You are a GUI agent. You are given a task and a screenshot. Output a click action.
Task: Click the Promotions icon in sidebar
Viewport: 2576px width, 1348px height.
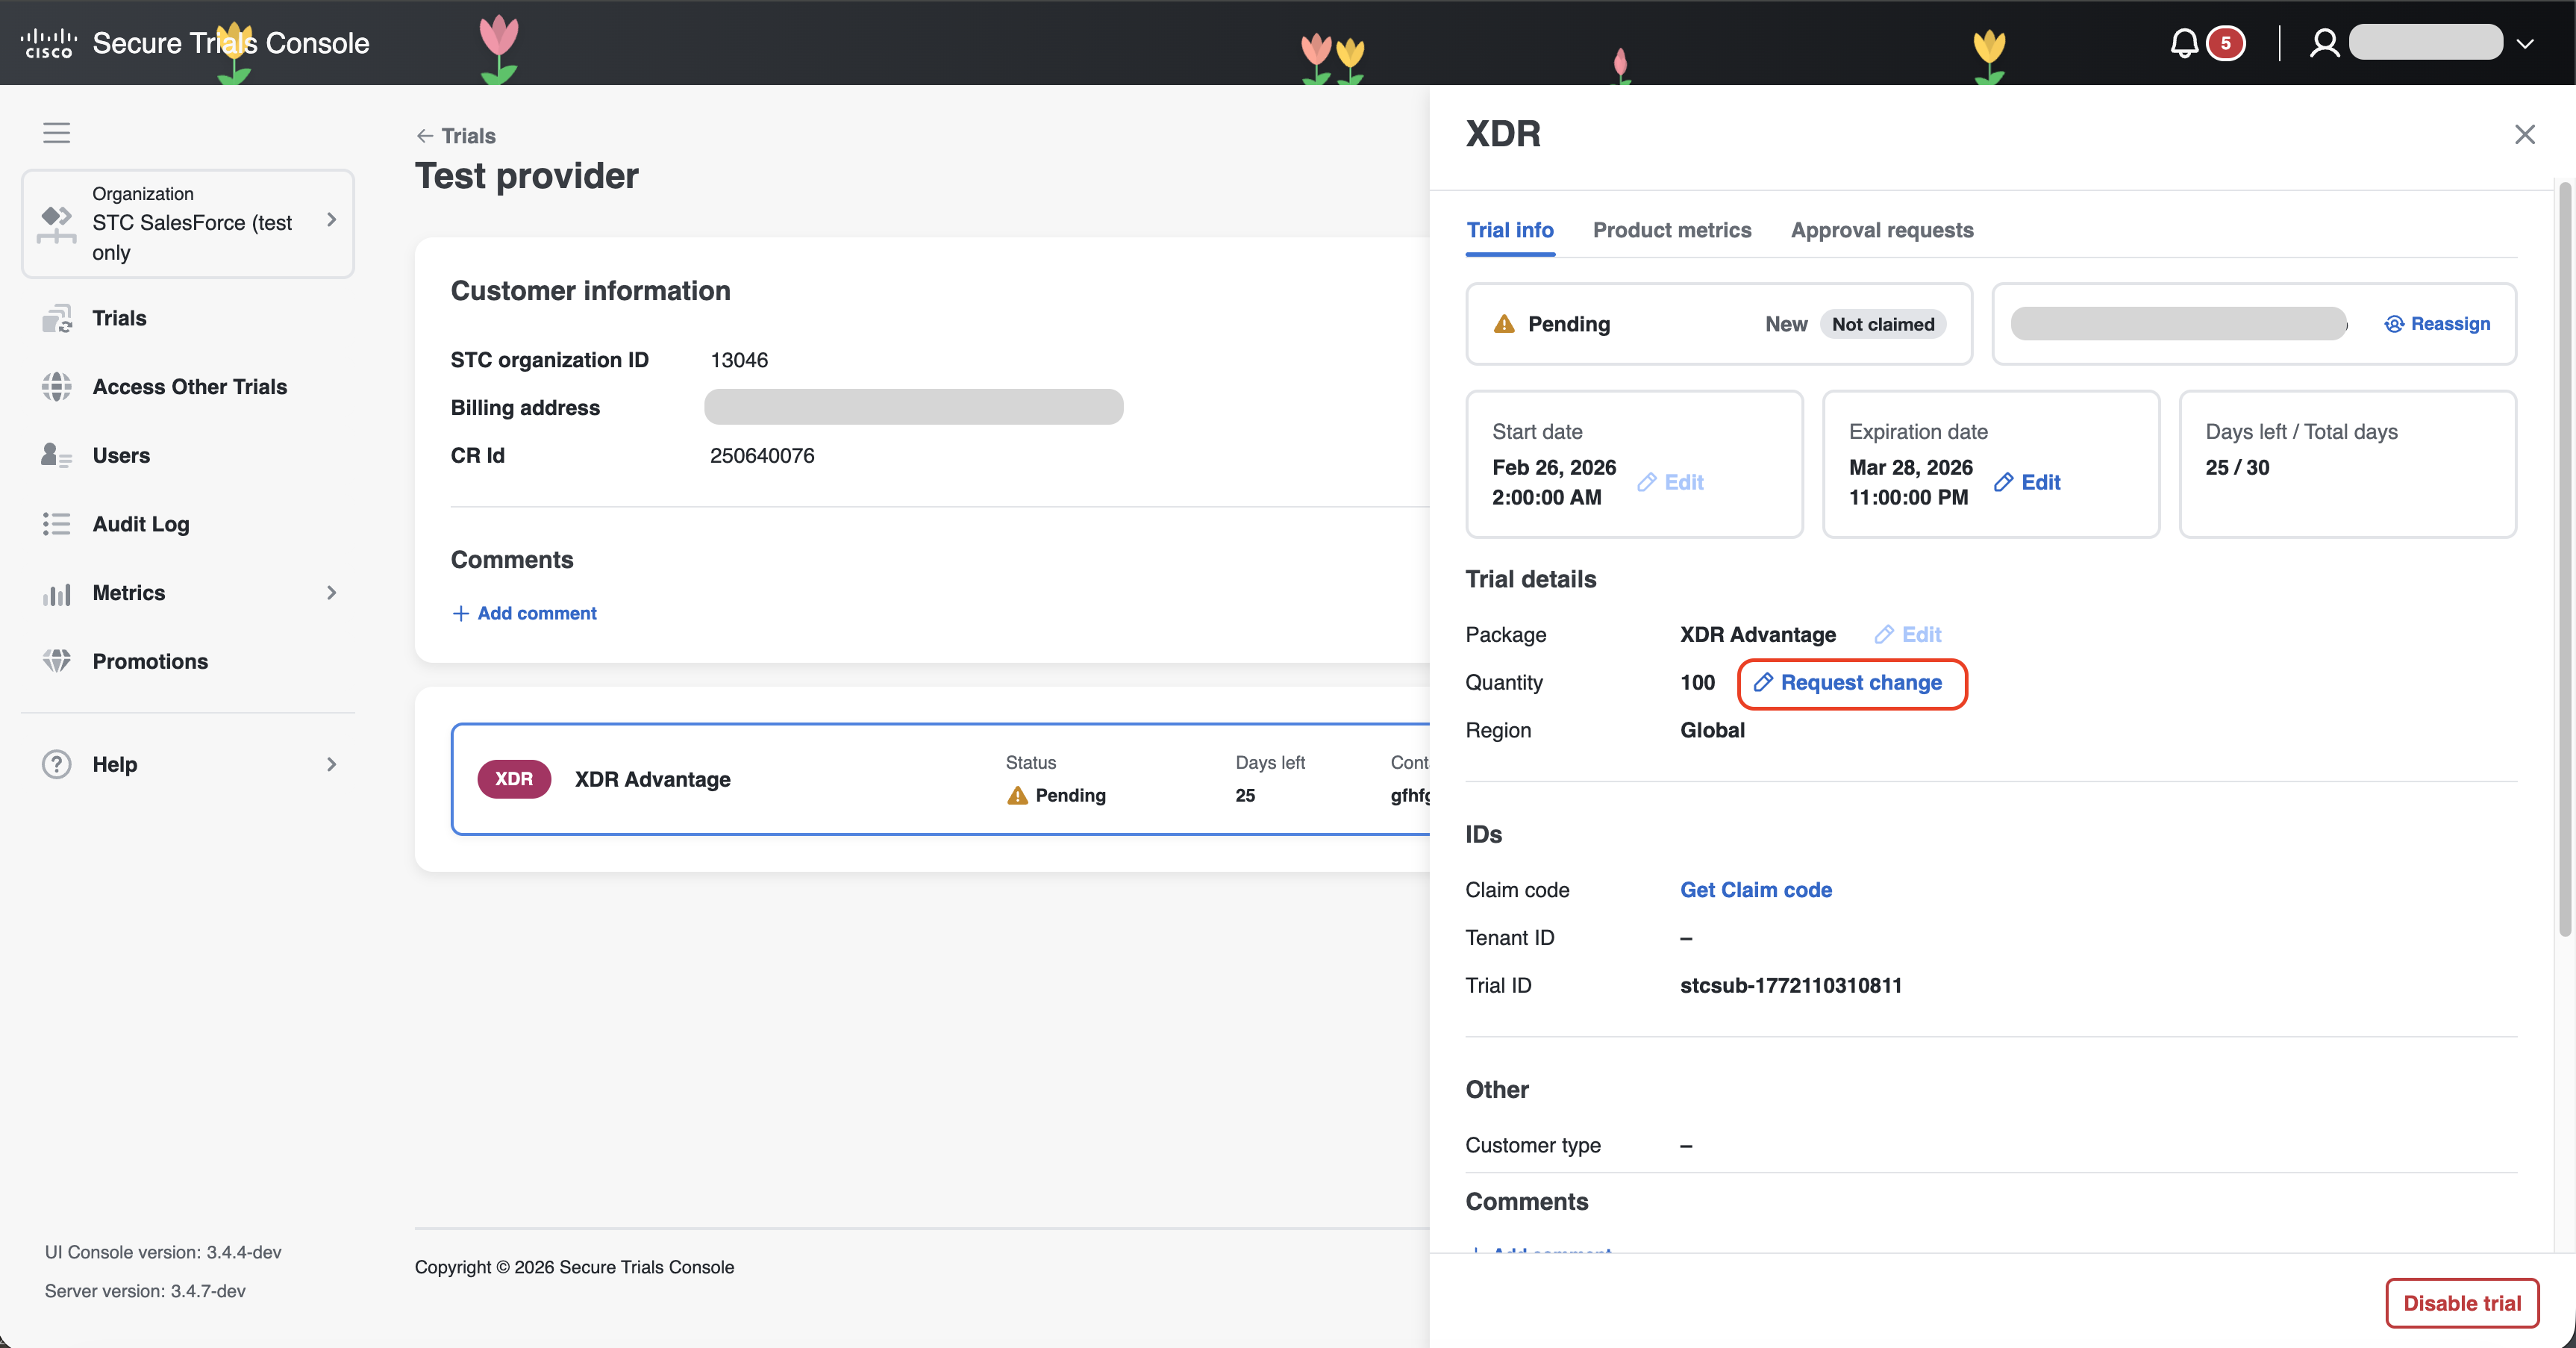pos(56,661)
